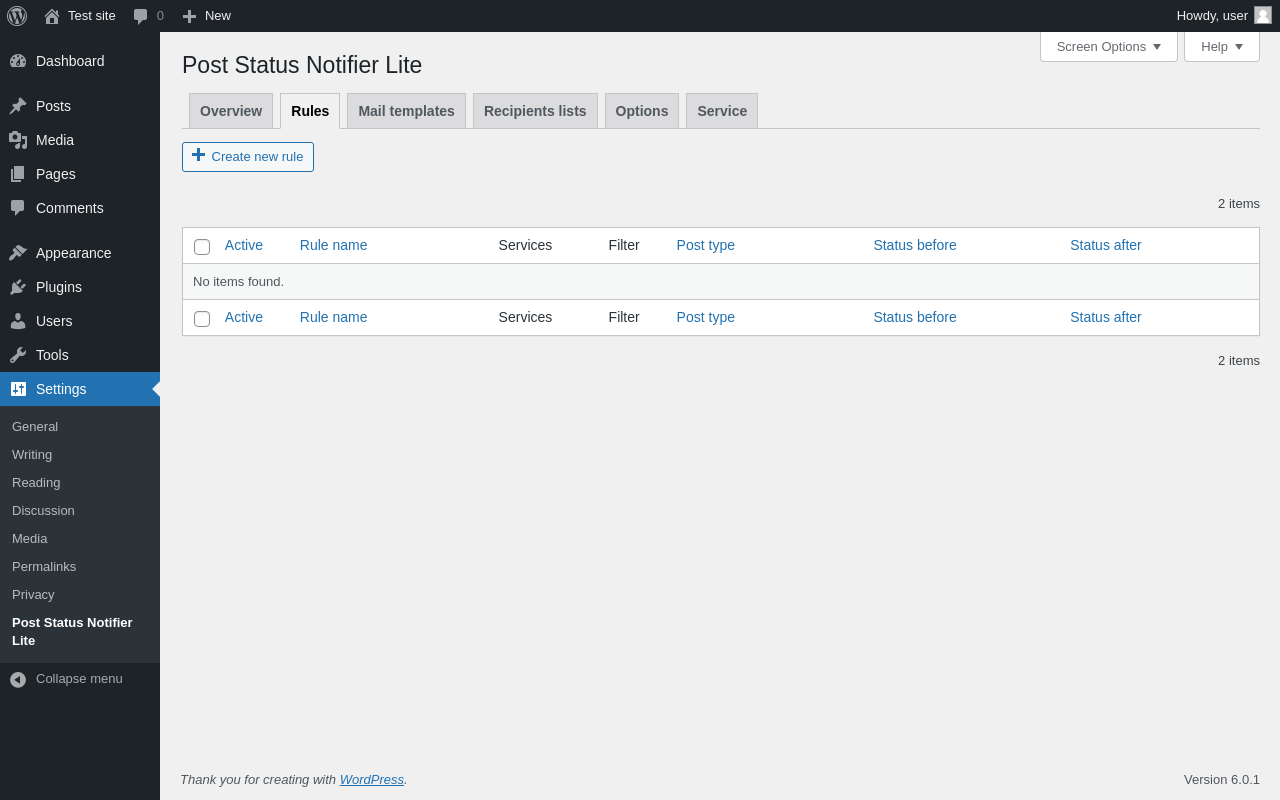Sort by Active in footer row
1280x800 pixels.
(x=244, y=317)
